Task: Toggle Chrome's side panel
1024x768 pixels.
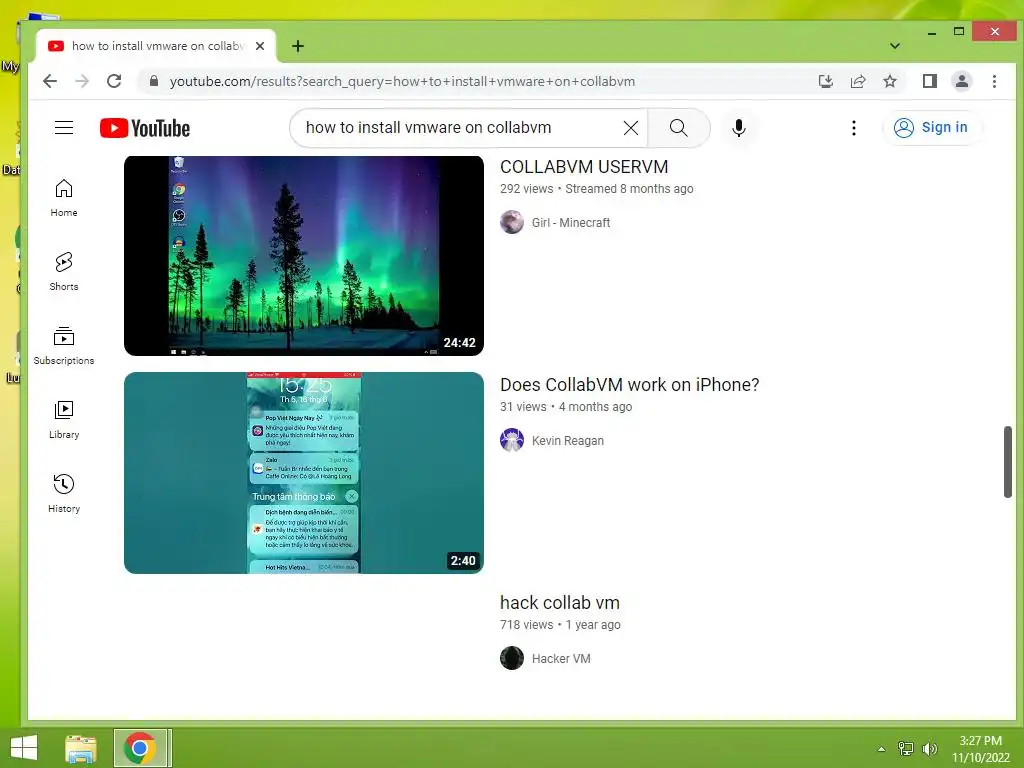Action: [930, 81]
